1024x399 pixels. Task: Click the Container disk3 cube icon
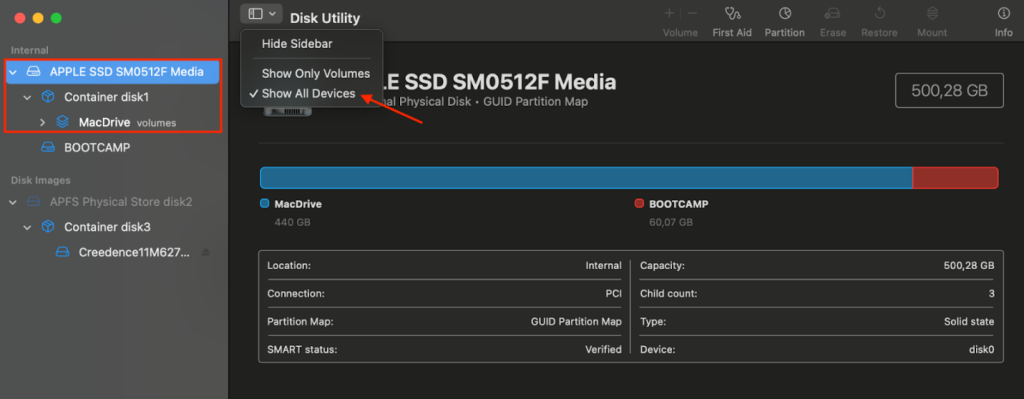[x=48, y=227]
